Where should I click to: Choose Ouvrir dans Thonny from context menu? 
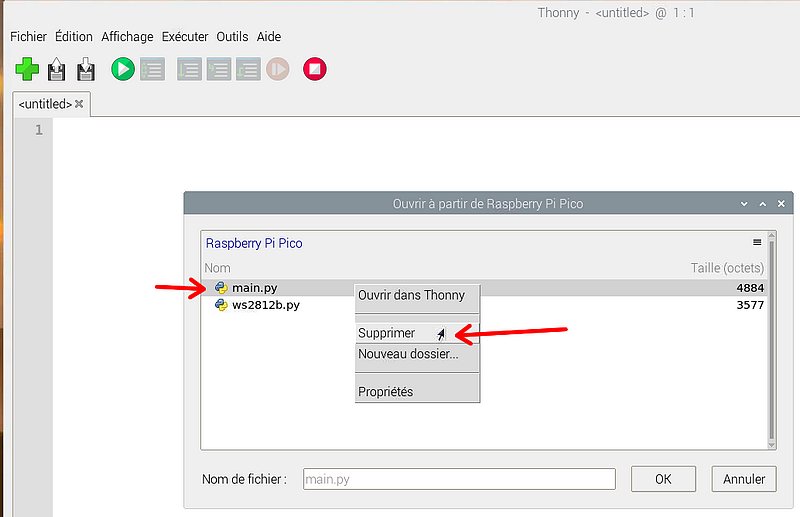click(417, 296)
